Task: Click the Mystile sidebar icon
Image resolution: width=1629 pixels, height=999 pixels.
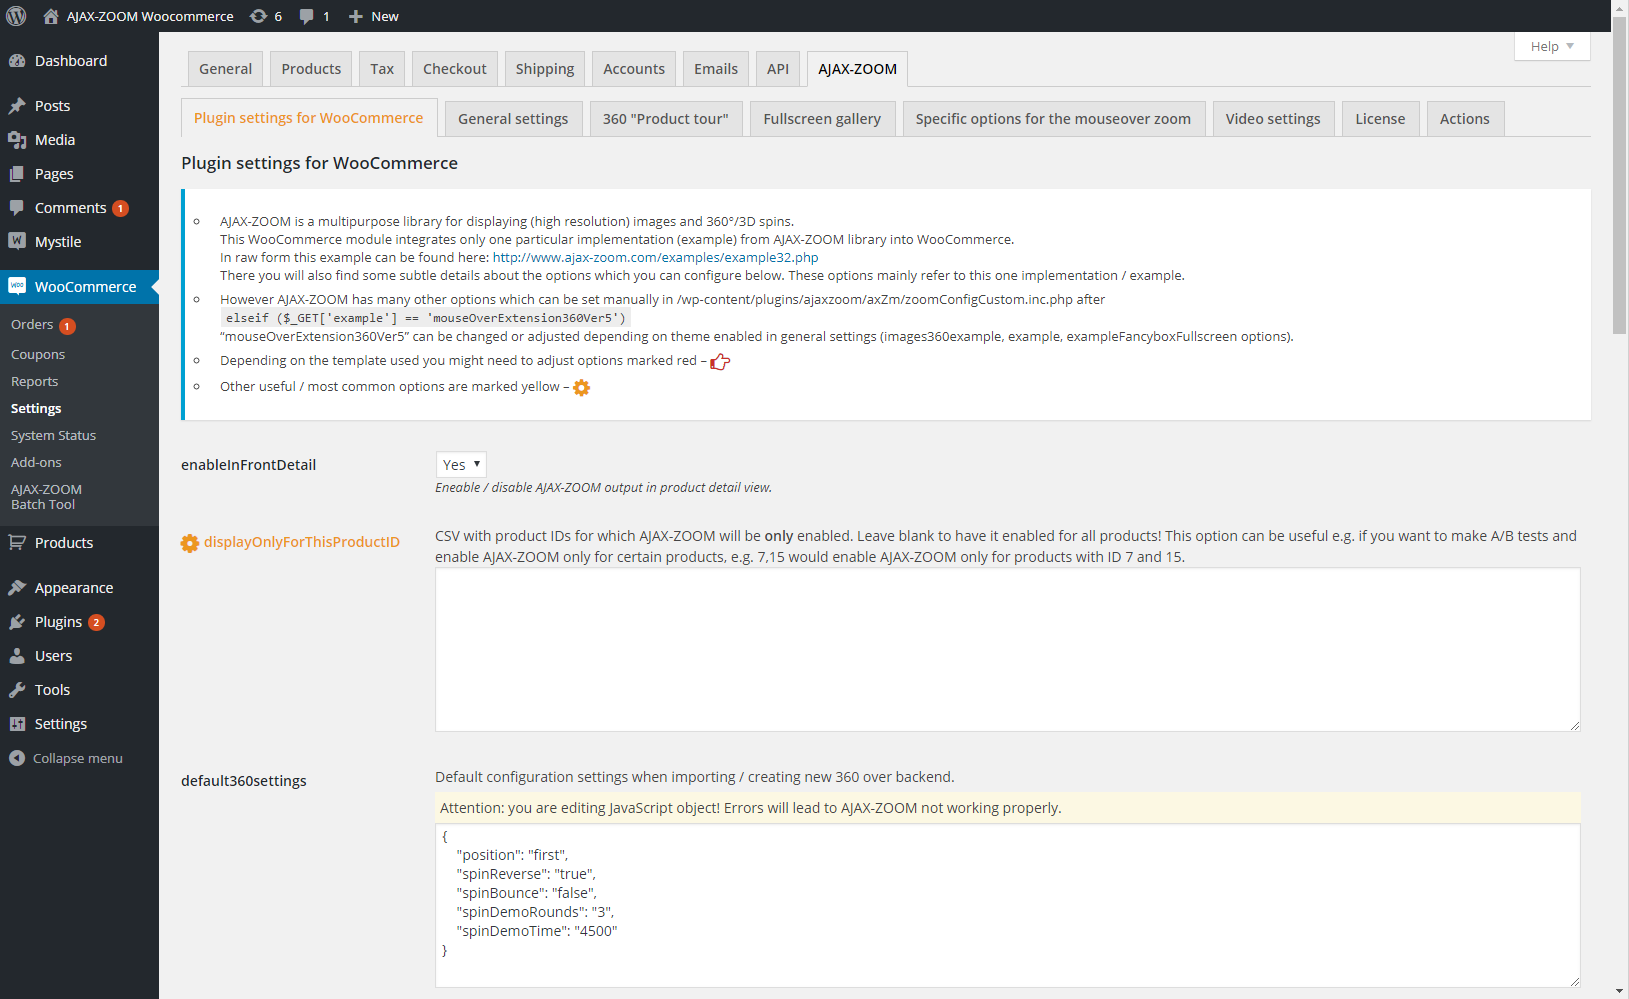Action: (x=17, y=241)
